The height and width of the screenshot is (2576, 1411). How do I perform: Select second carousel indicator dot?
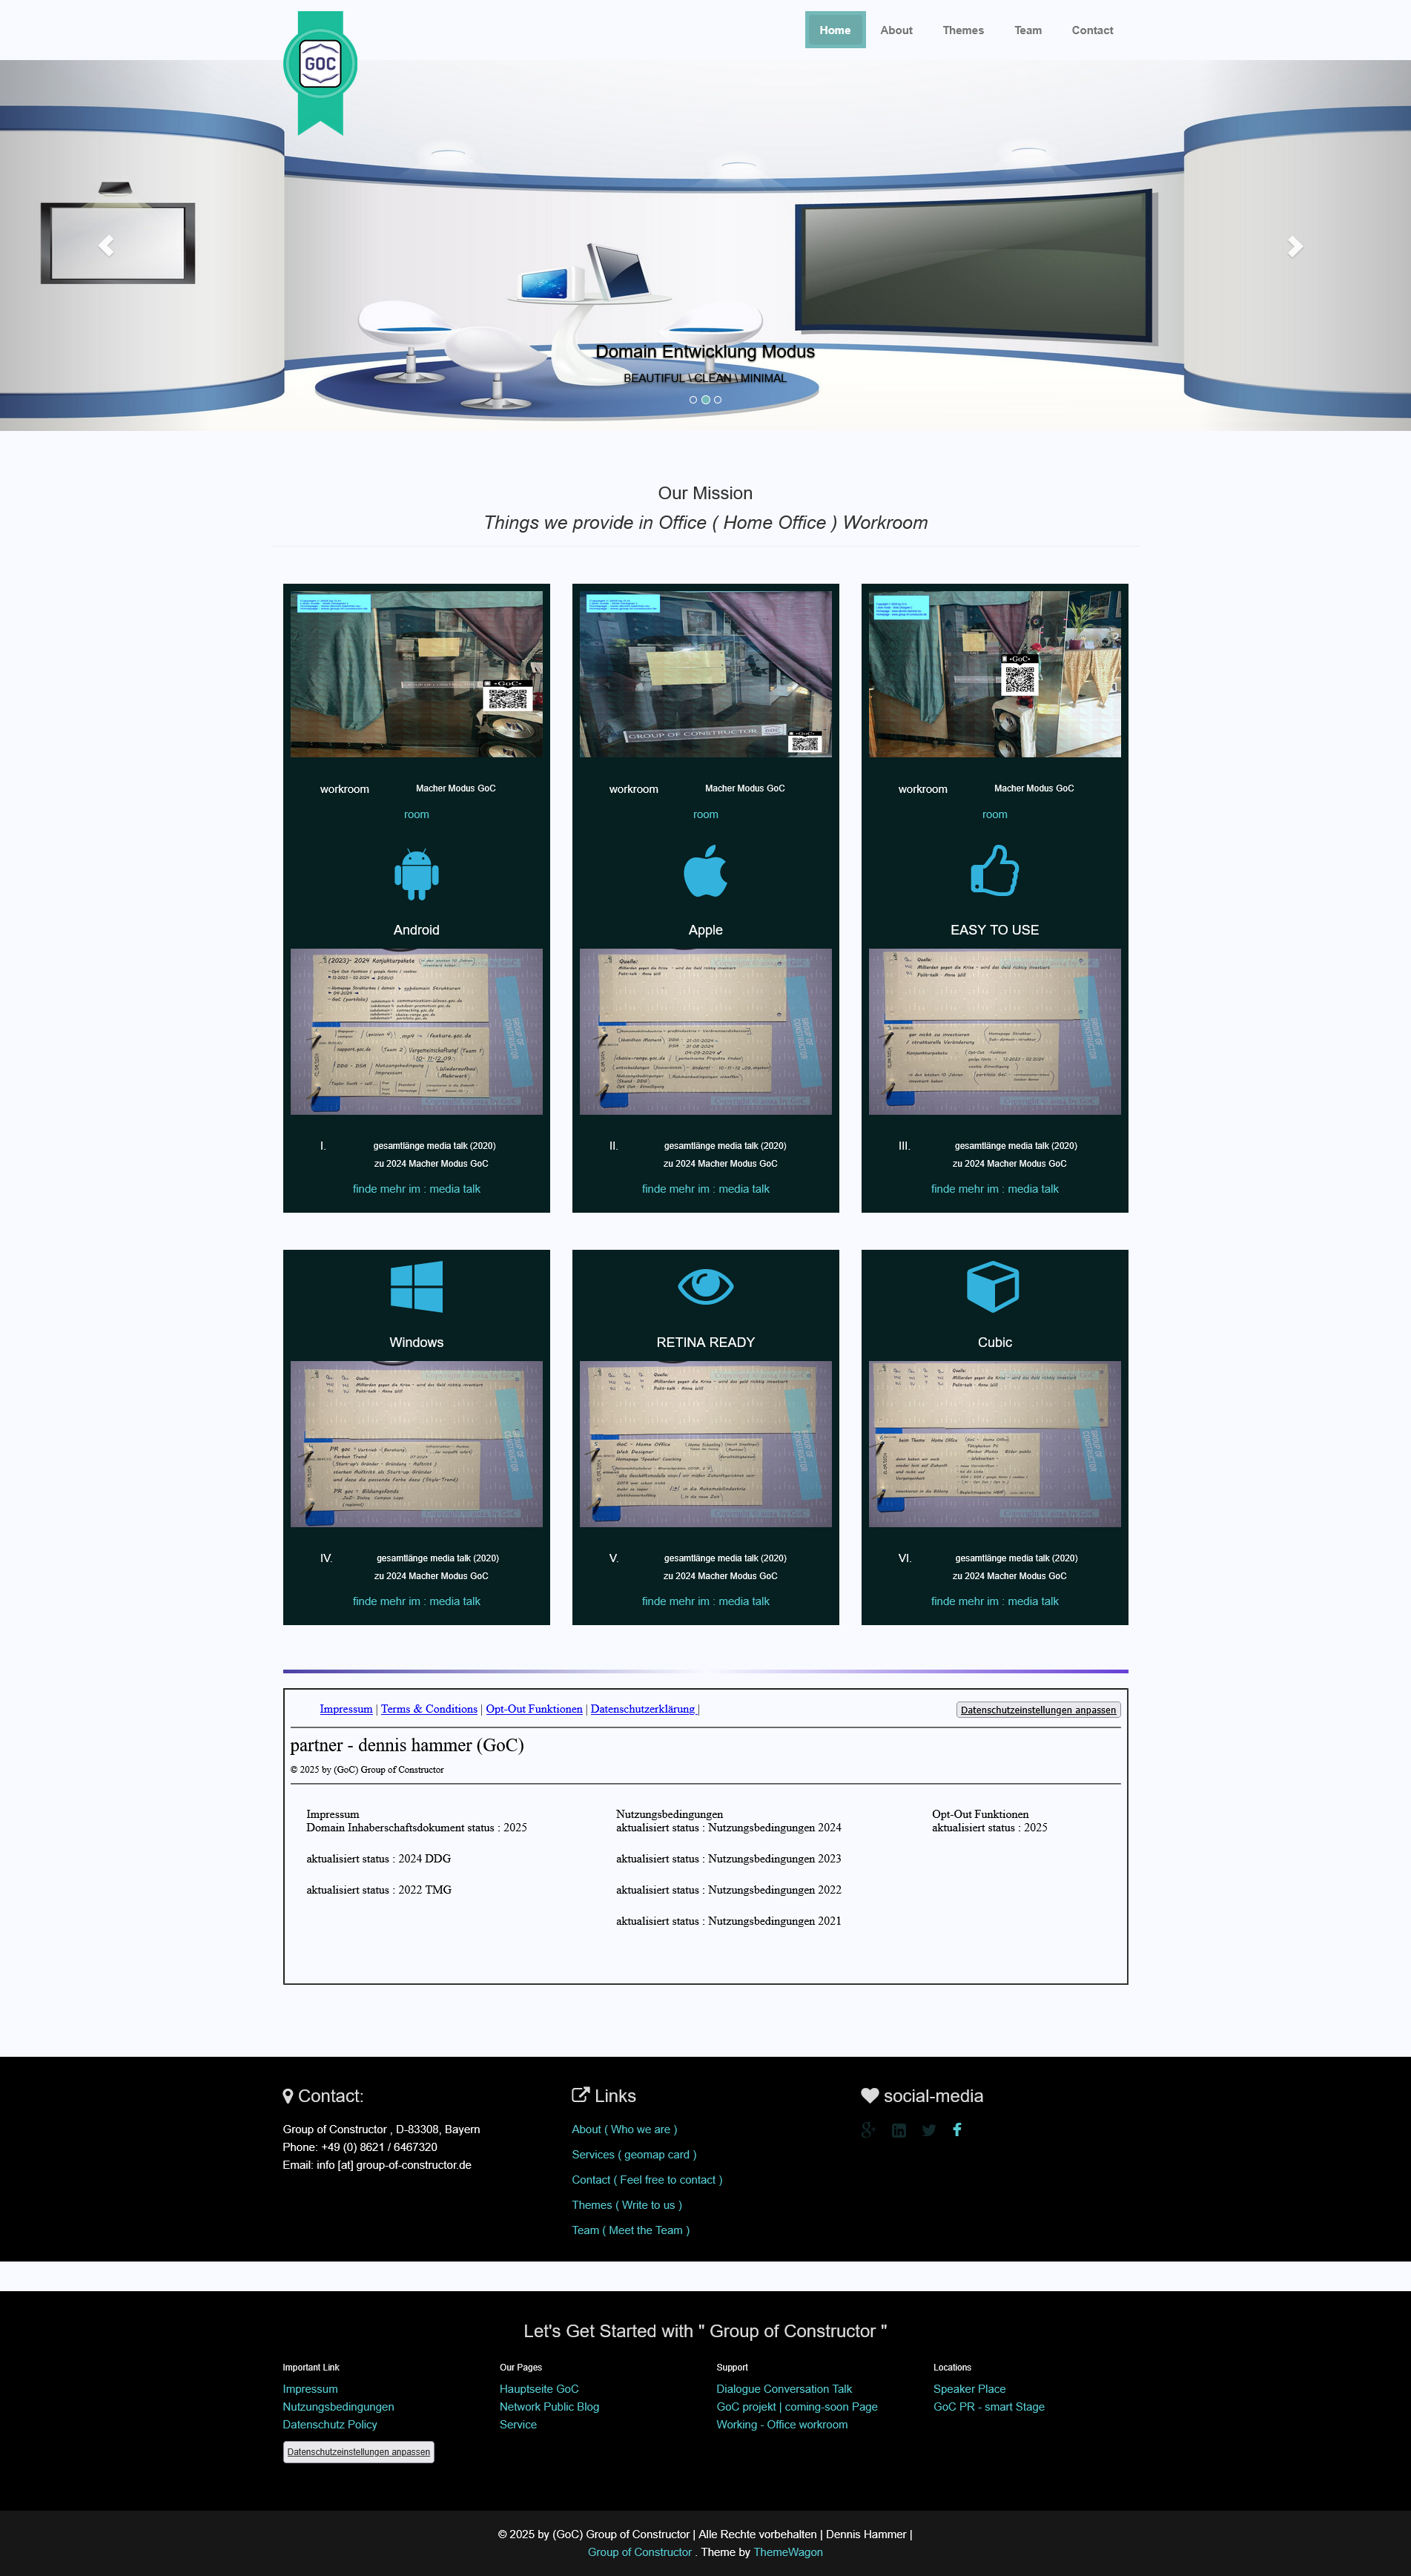705,400
